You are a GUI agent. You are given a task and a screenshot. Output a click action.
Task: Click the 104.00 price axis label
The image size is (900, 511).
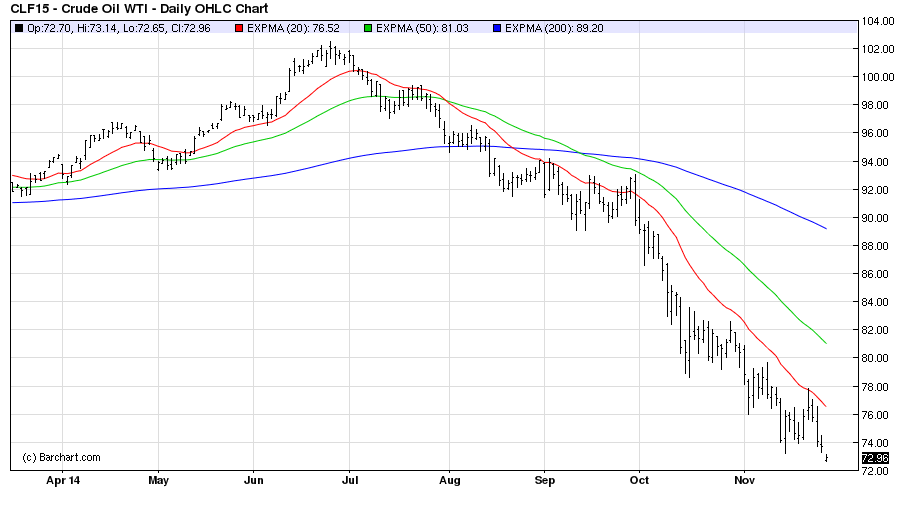(876, 21)
